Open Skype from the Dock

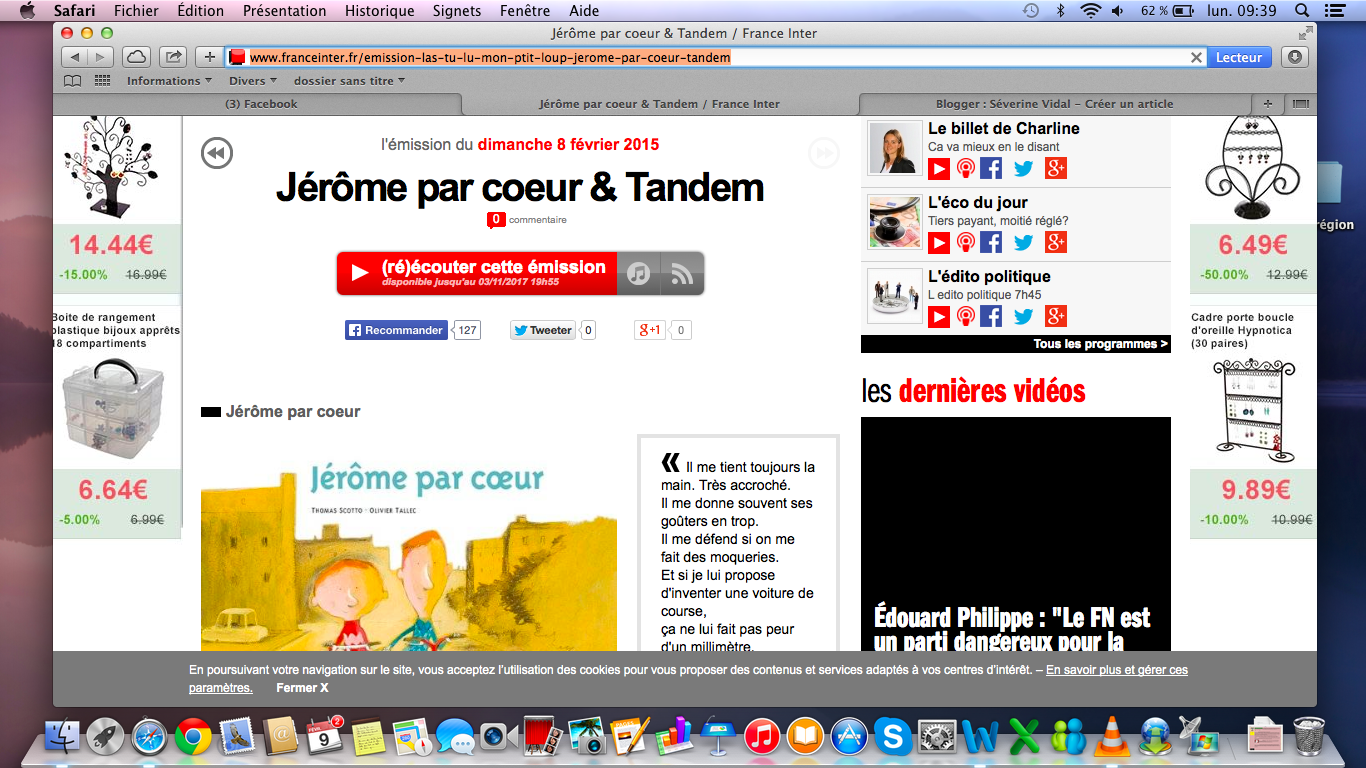(x=892, y=737)
